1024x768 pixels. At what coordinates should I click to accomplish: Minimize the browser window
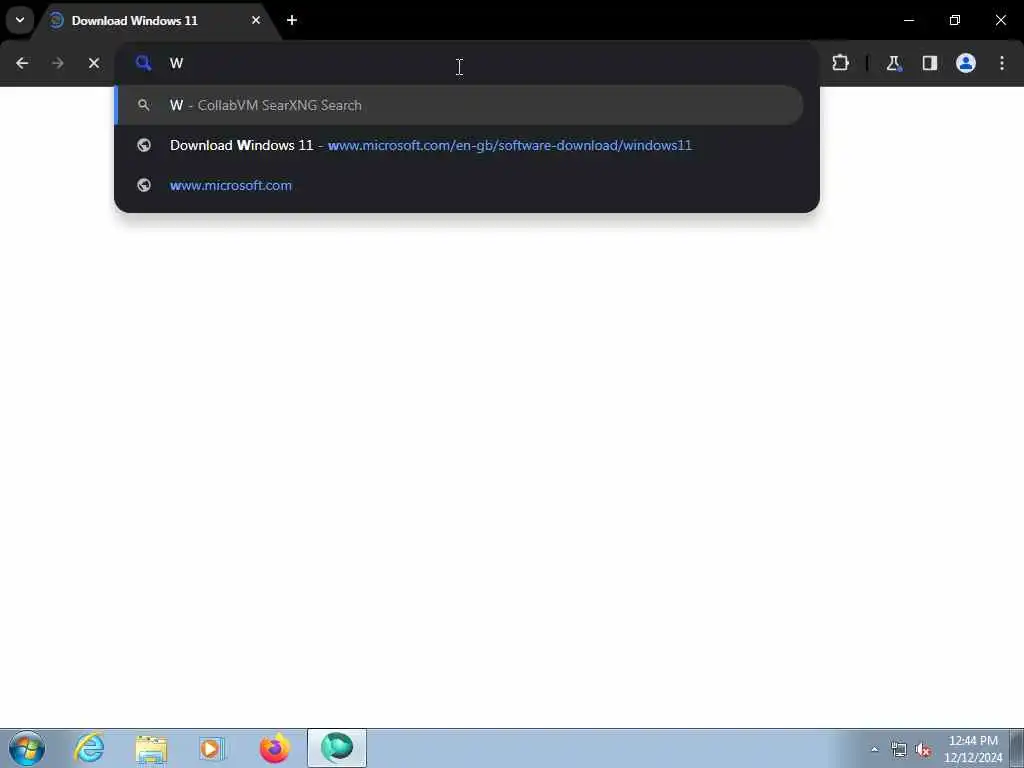point(908,20)
